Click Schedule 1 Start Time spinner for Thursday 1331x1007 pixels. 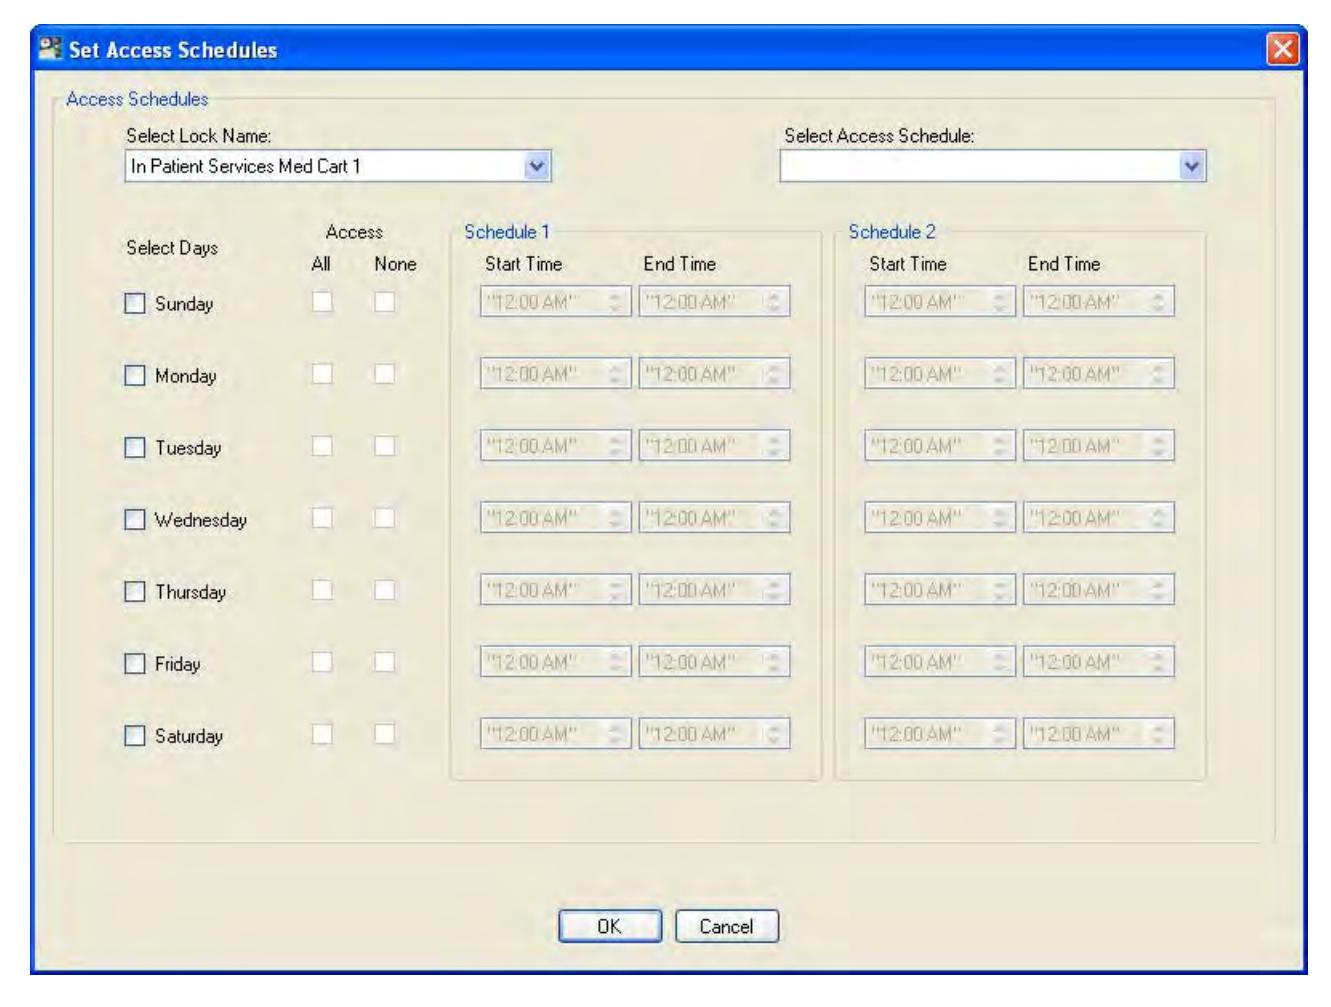click(x=616, y=590)
